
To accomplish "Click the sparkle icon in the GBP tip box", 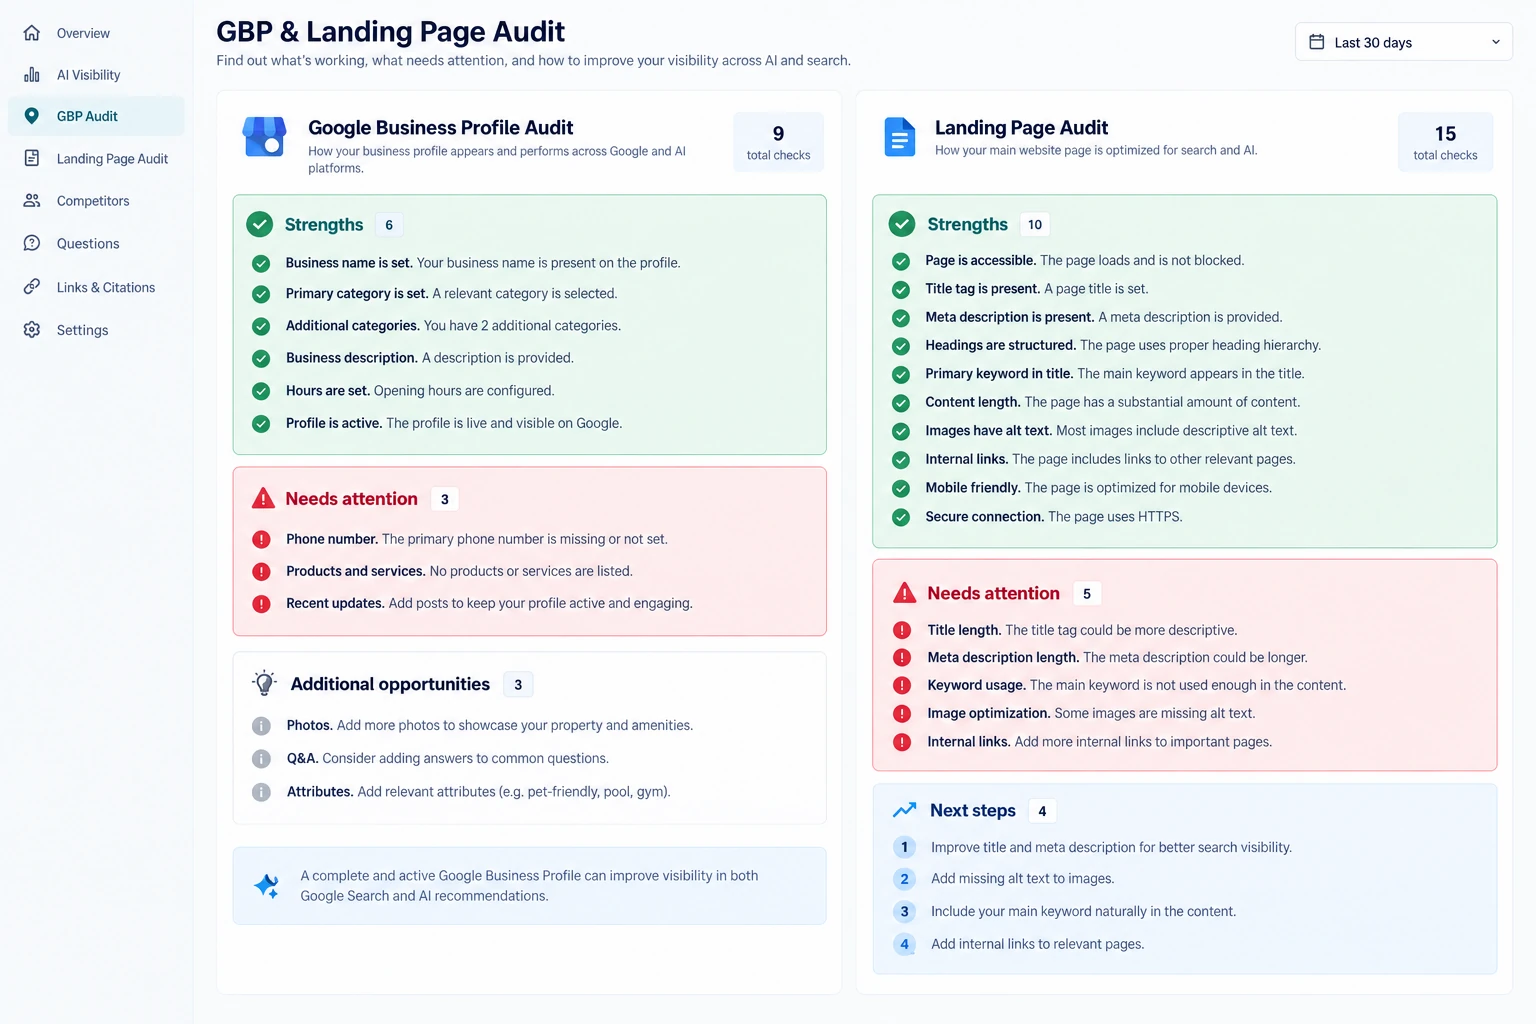I will coord(267,886).
